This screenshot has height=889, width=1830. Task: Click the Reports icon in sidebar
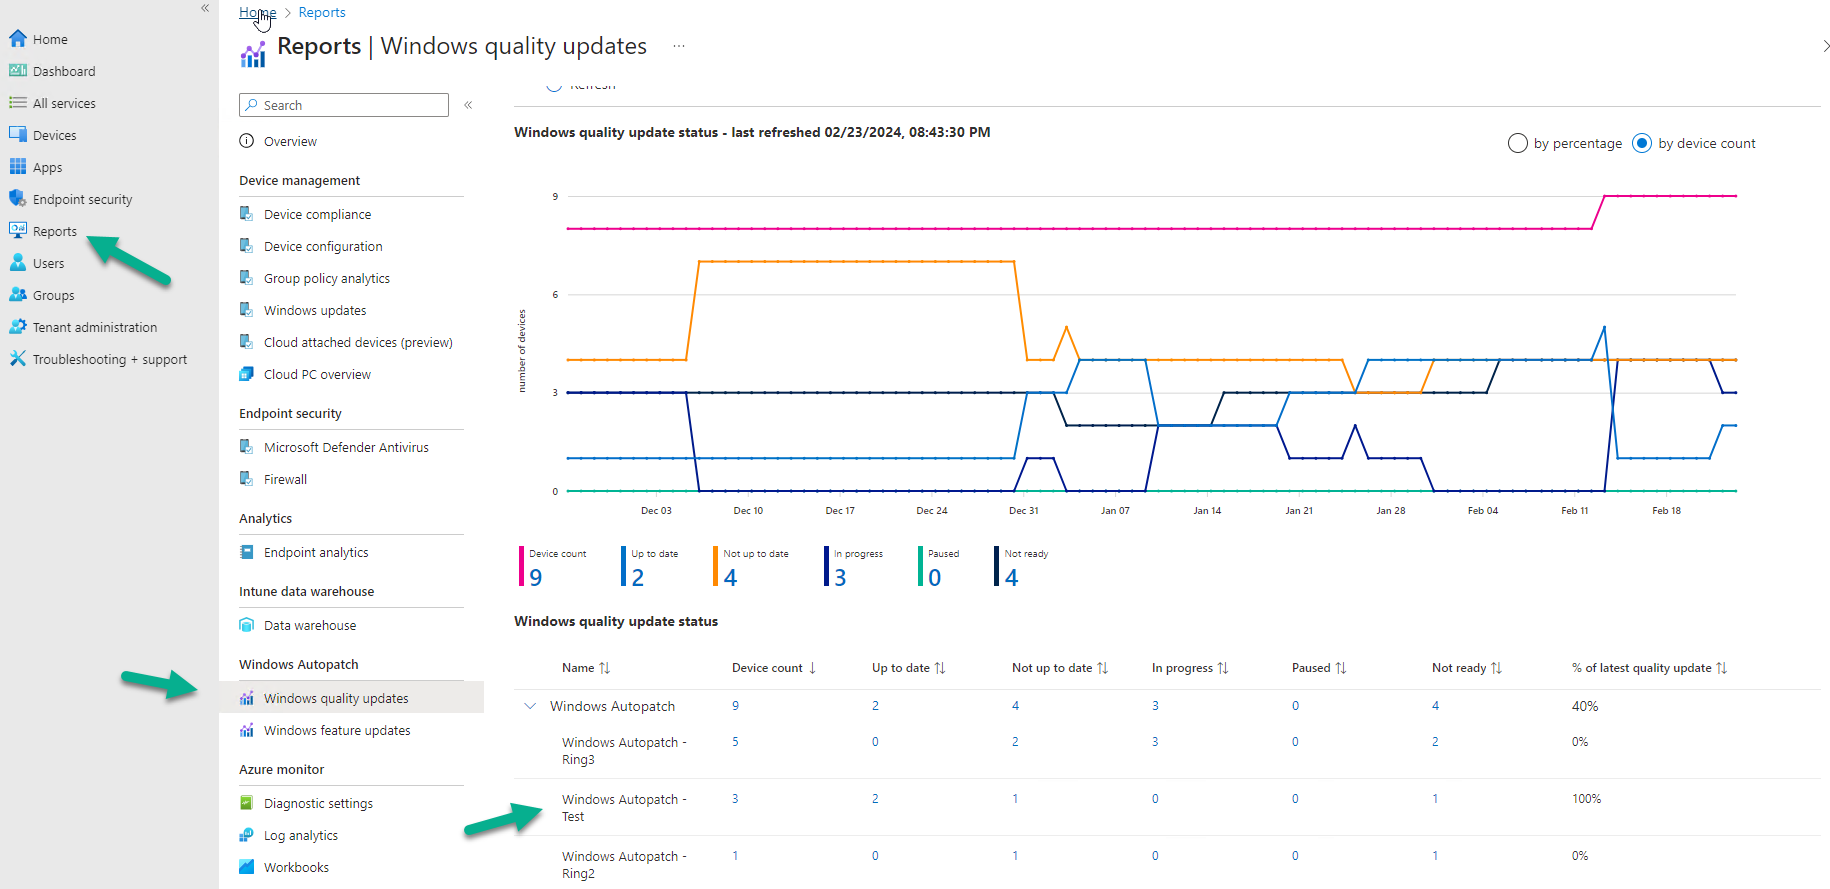[18, 231]
